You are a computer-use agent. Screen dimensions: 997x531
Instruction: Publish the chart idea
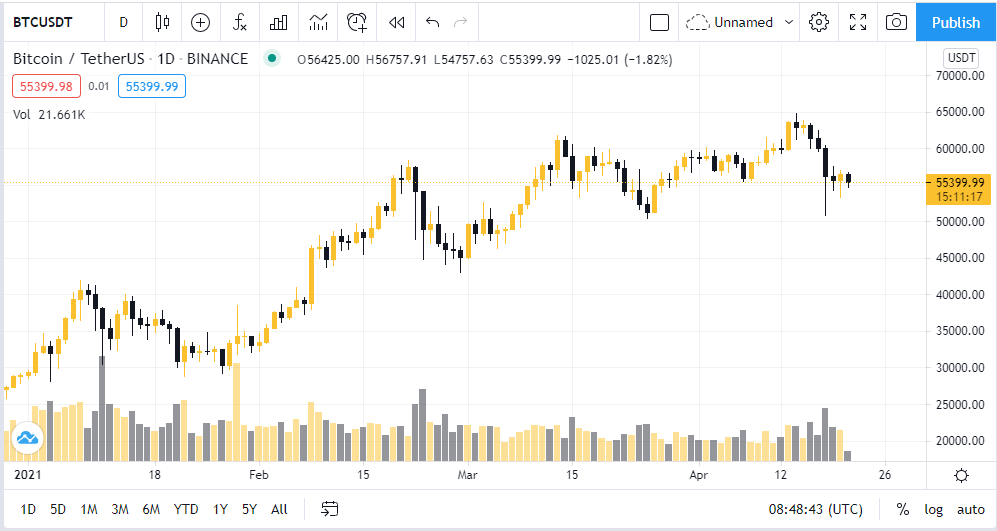coord(956,22)
